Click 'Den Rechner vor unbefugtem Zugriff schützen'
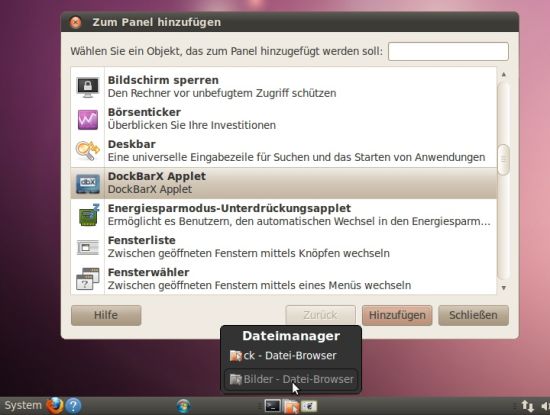This screenshot has height=415, width=550. 222,93
